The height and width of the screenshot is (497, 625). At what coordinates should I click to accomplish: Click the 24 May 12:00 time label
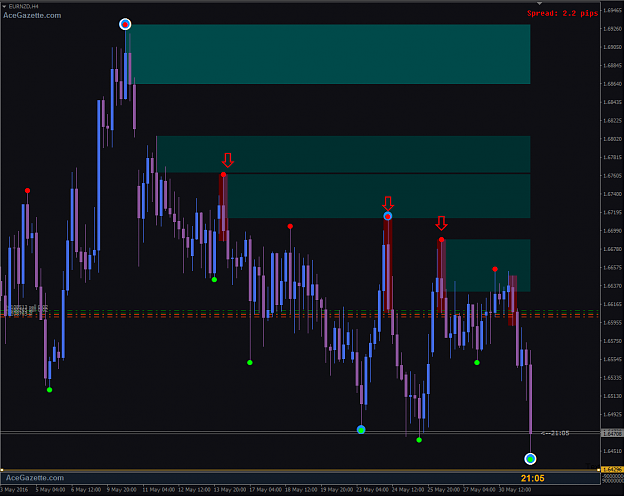click(x=409, y=489)
